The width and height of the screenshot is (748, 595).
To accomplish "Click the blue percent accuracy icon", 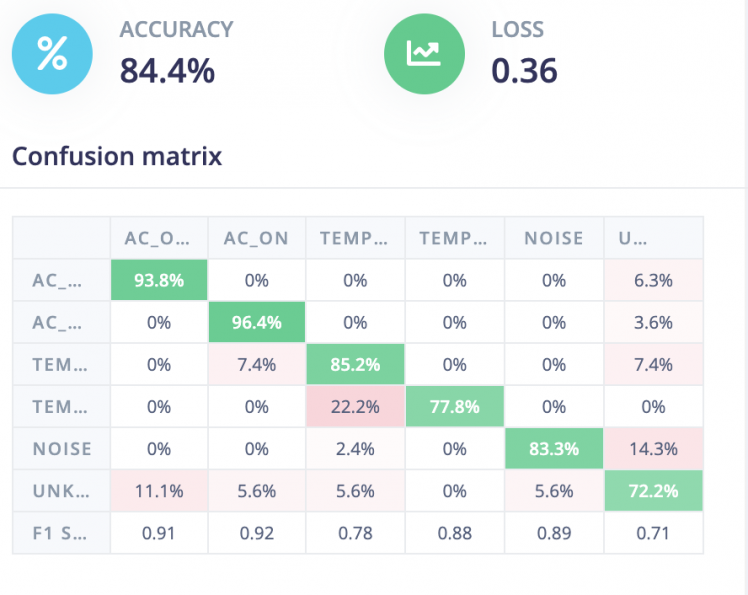I will tap(52, 53).
